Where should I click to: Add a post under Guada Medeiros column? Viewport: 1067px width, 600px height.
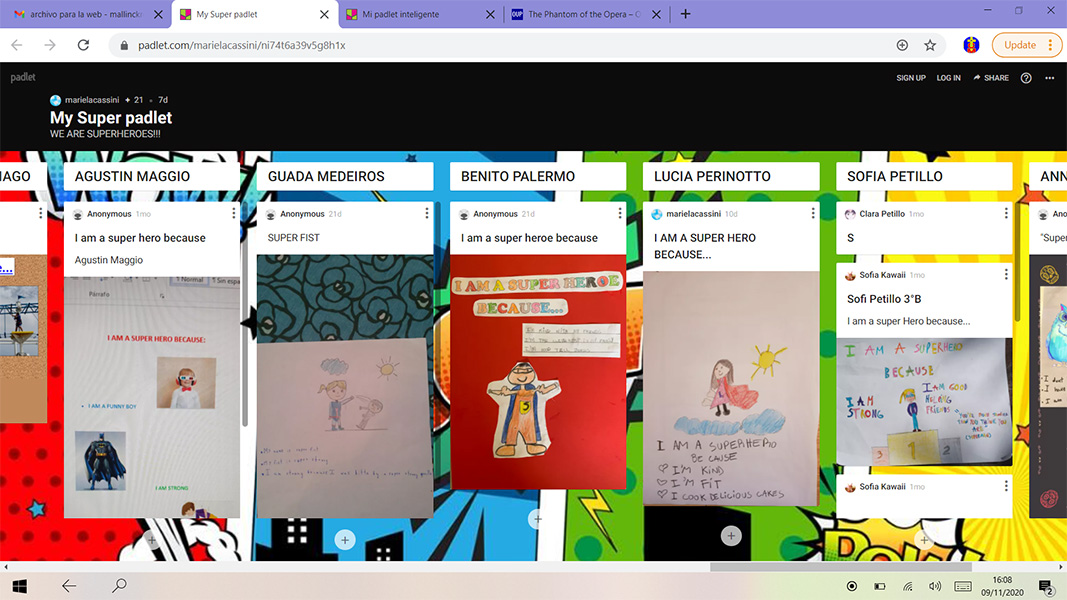[344, 540]
